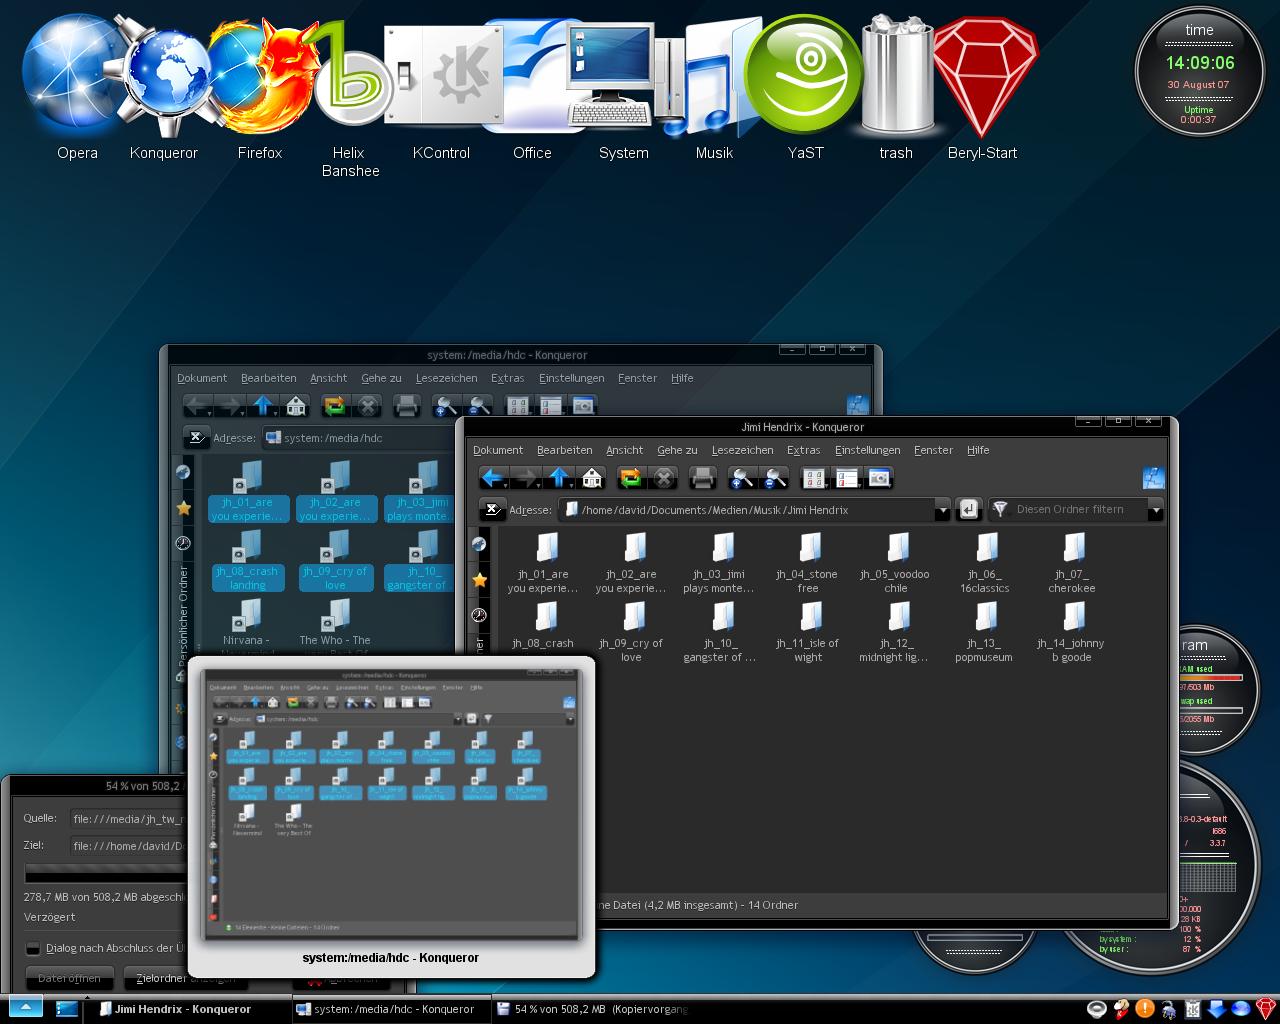Image resolution: width=1280 pixels, height=1024 pixels.
Task: Select folder jh_14_johnny b goode
Action: (x=1071, y=632)
